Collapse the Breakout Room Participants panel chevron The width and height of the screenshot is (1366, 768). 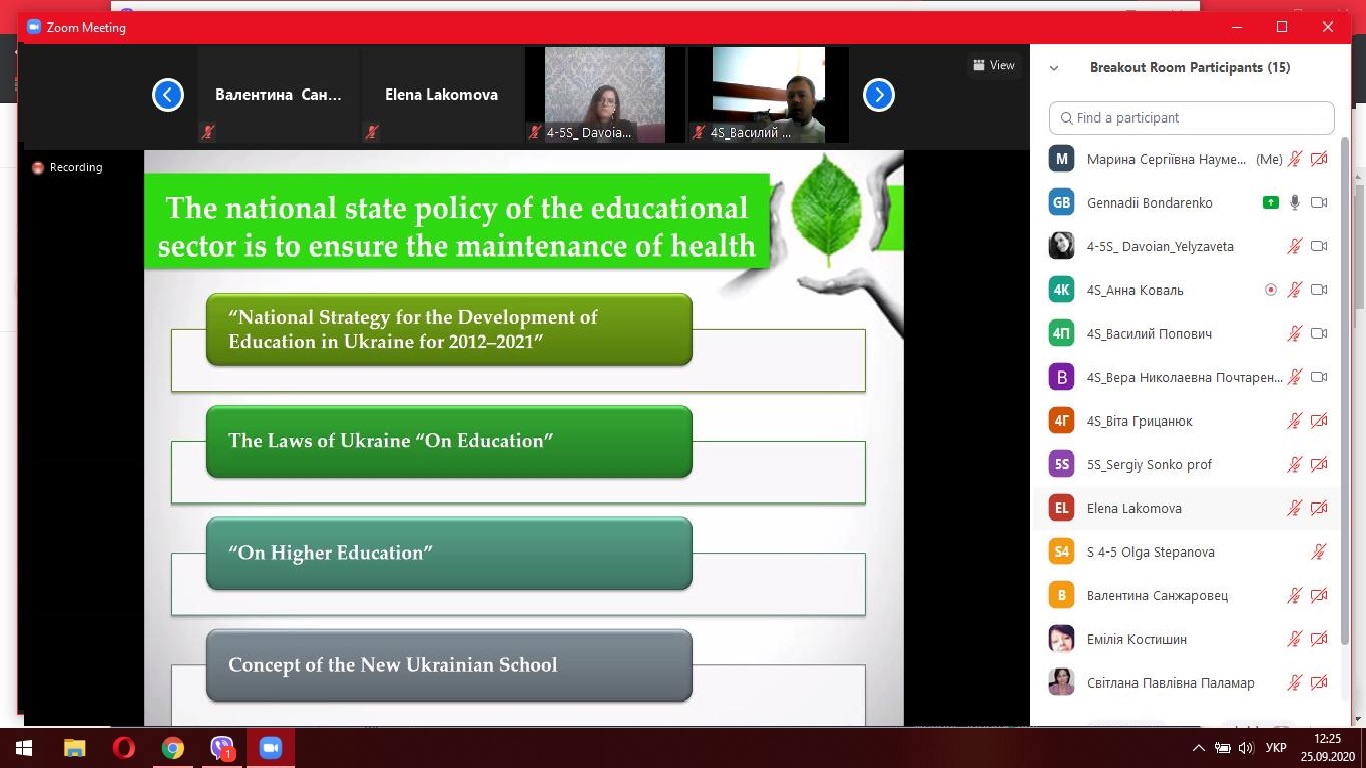(x=1053, y=68)
